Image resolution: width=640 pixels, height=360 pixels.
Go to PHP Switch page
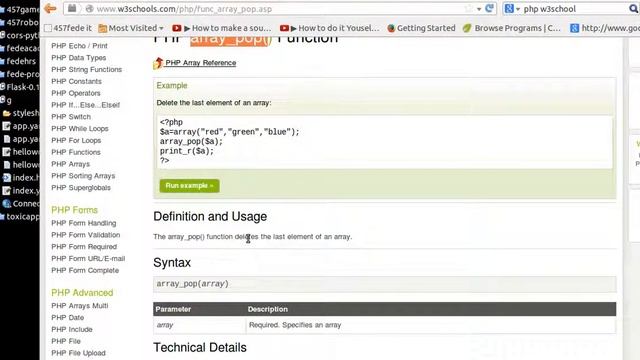(71, 117)
